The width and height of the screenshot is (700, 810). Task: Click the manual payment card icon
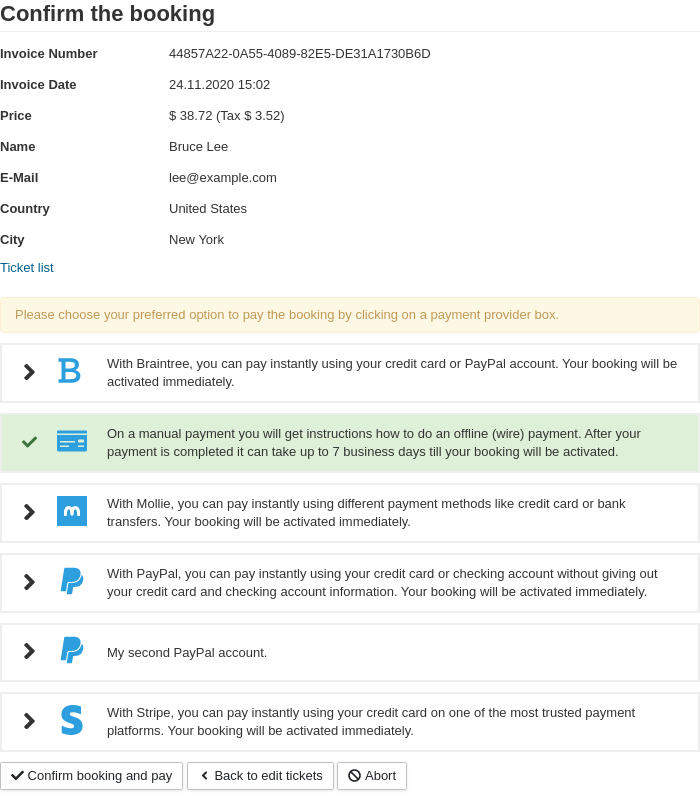click(x=72, y=441)
